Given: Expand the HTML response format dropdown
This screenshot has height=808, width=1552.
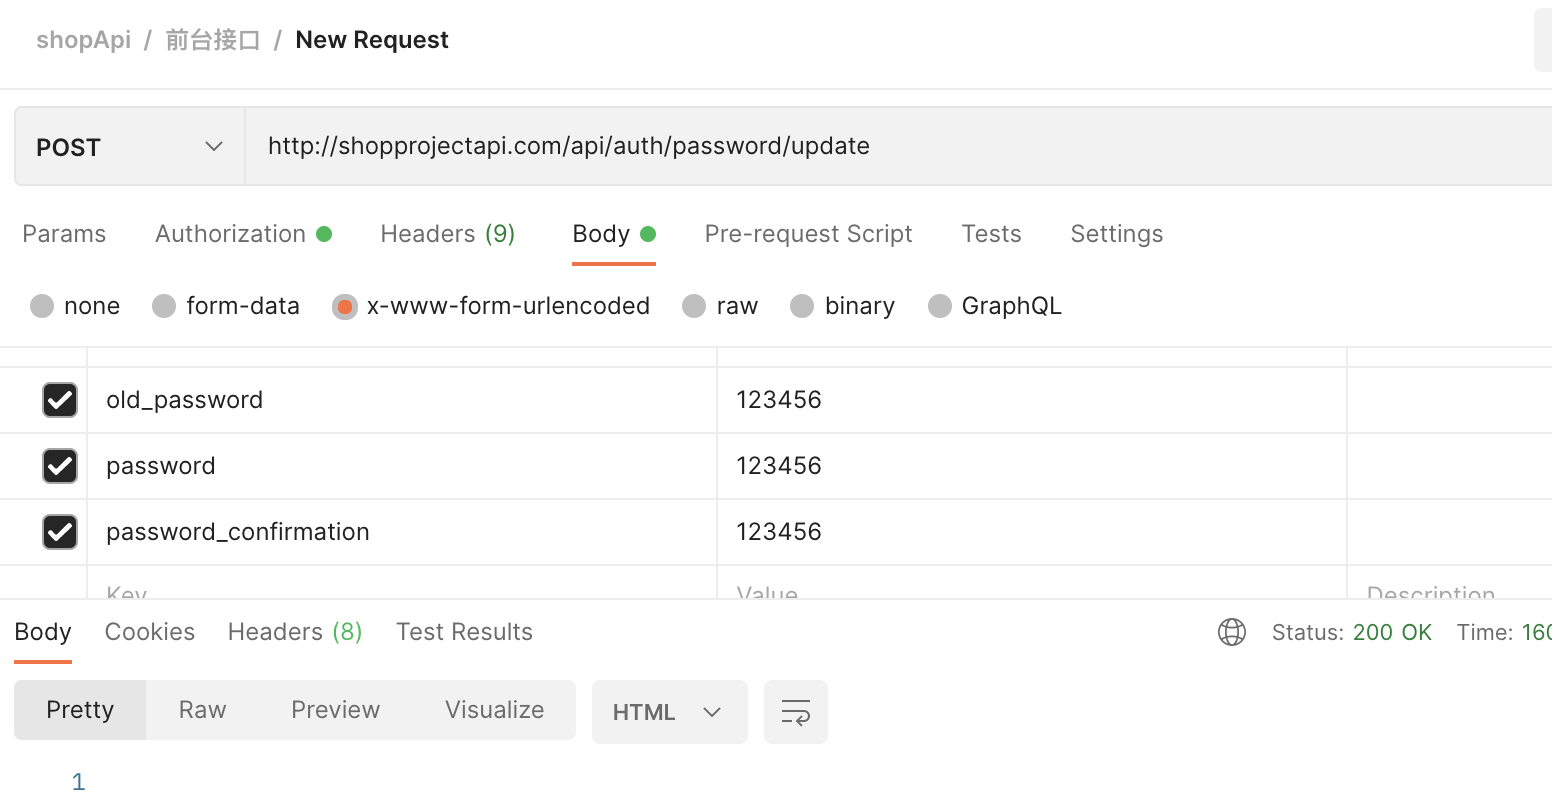Looking at the screenshot, I should tap(669, 712).
